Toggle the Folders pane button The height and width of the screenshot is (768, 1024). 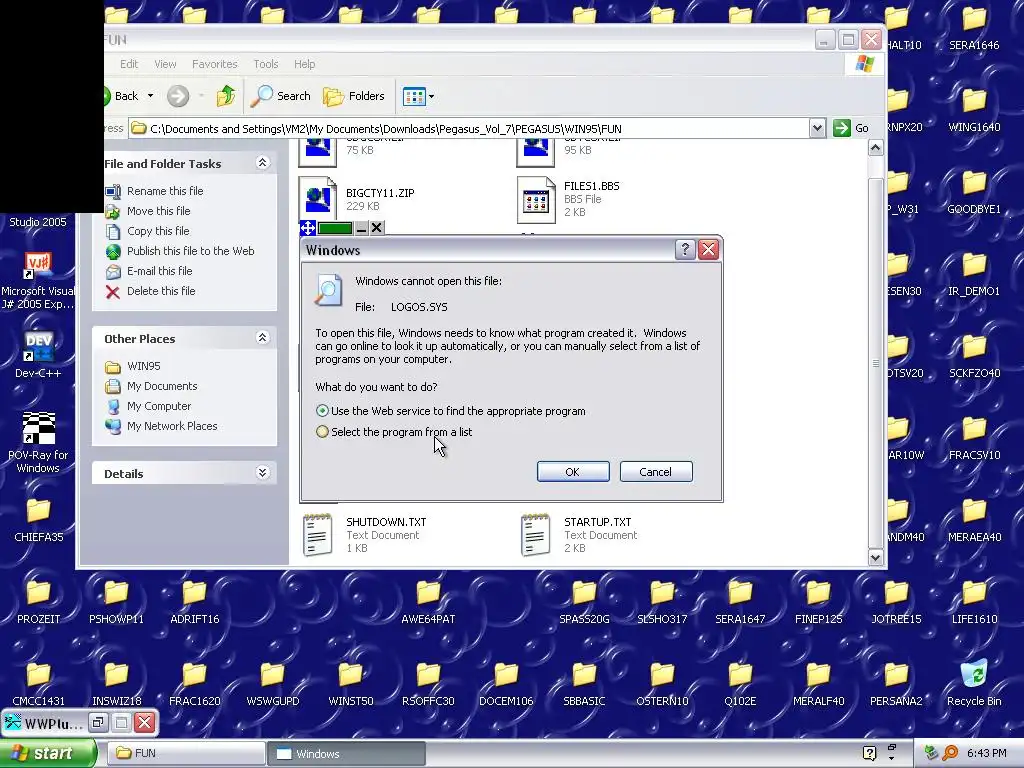tap(354, 96)
